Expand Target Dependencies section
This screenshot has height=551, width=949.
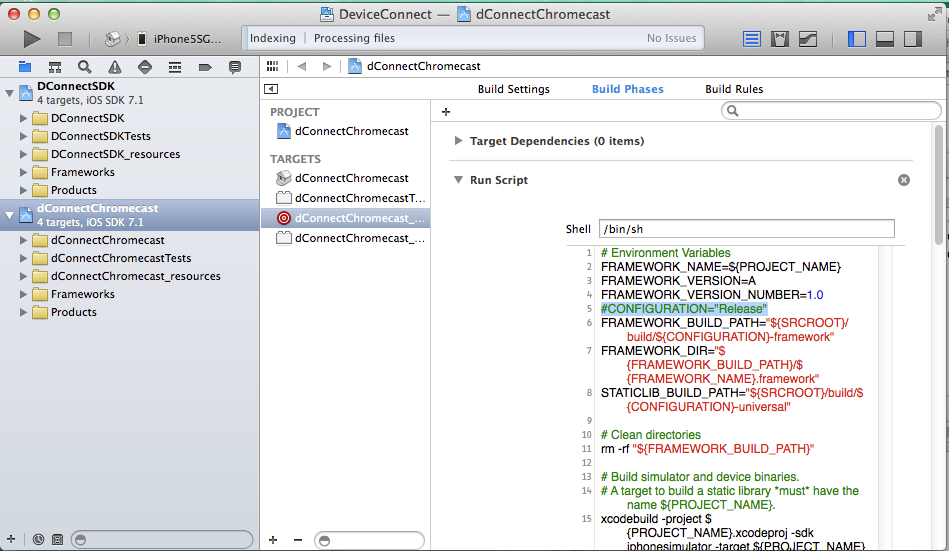coord(458,141)
